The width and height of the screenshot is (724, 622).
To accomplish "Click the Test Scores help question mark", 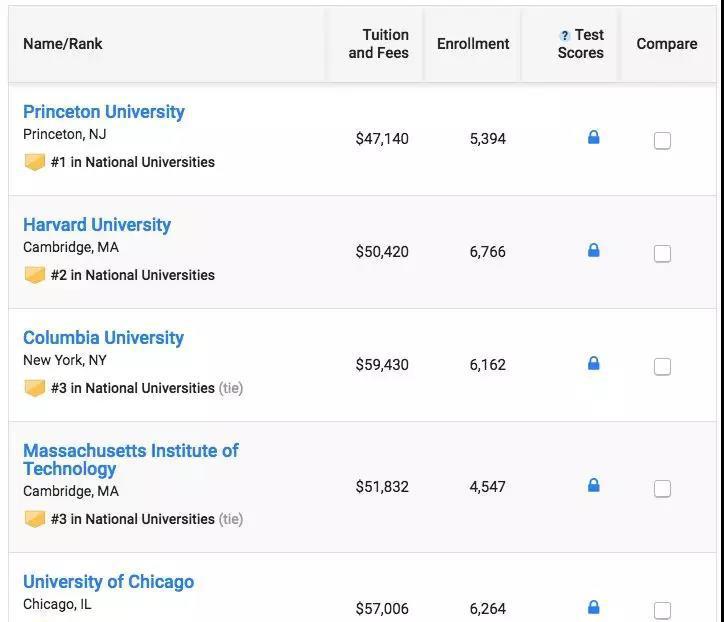I will click(565, 36).
